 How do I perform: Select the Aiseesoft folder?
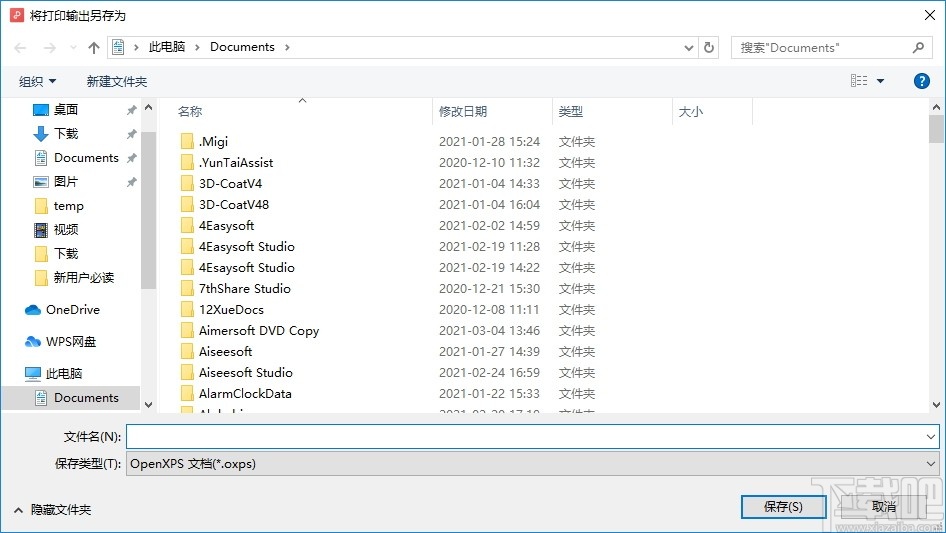[225, 352]
